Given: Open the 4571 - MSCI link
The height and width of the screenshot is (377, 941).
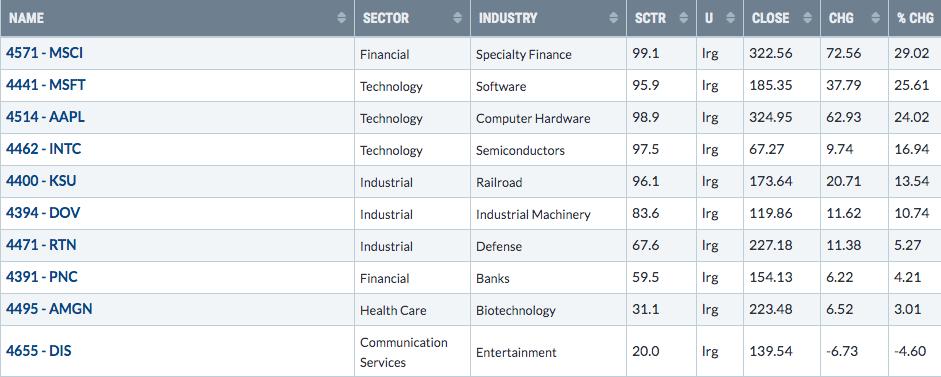Looking at the screenshot, I should [44, 53].
